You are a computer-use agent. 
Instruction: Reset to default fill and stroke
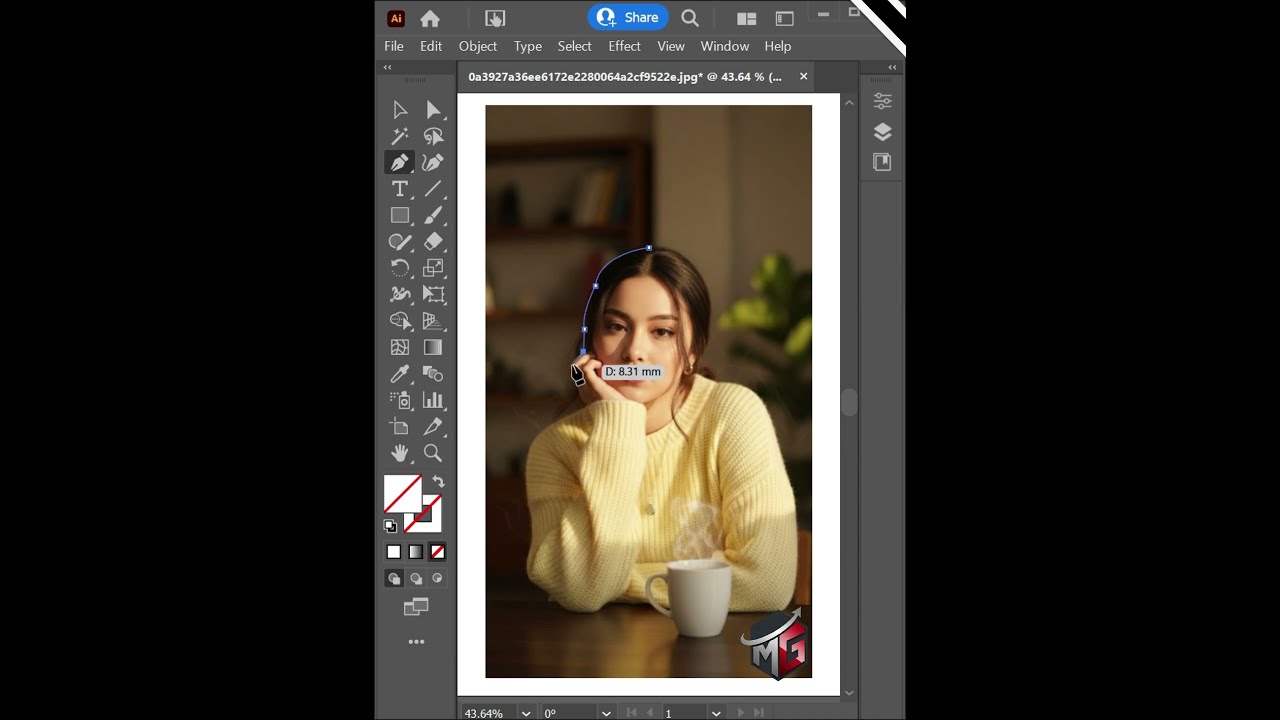[x=390, y=526]
